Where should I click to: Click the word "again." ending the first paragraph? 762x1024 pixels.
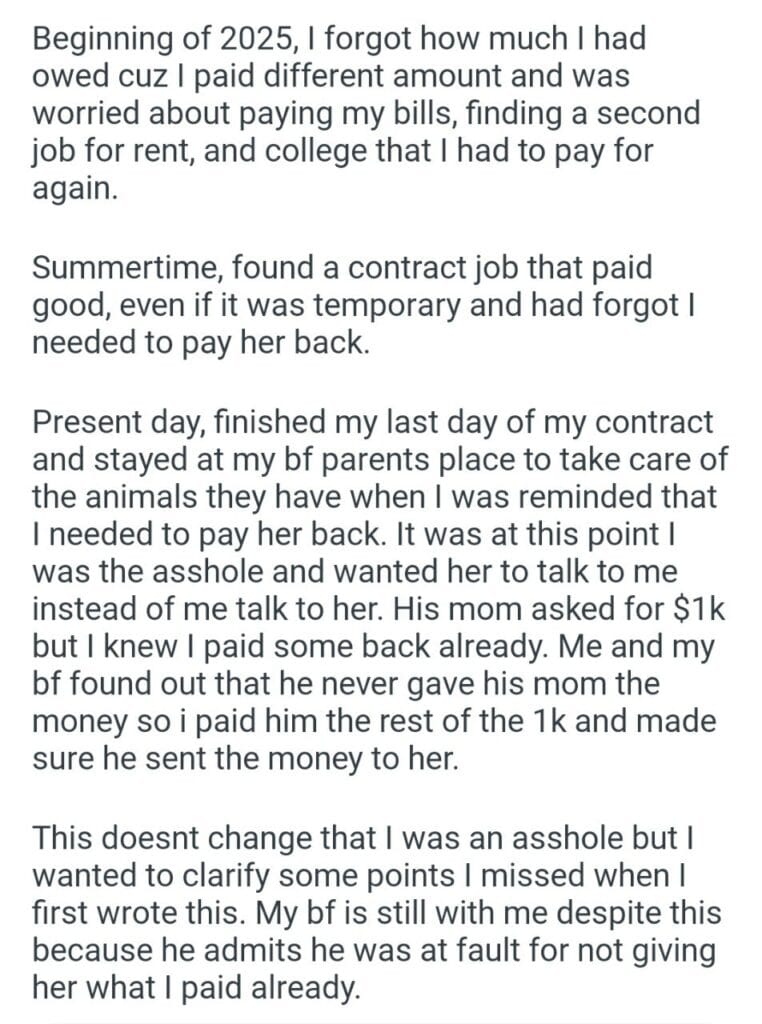[x=76, y=189]
